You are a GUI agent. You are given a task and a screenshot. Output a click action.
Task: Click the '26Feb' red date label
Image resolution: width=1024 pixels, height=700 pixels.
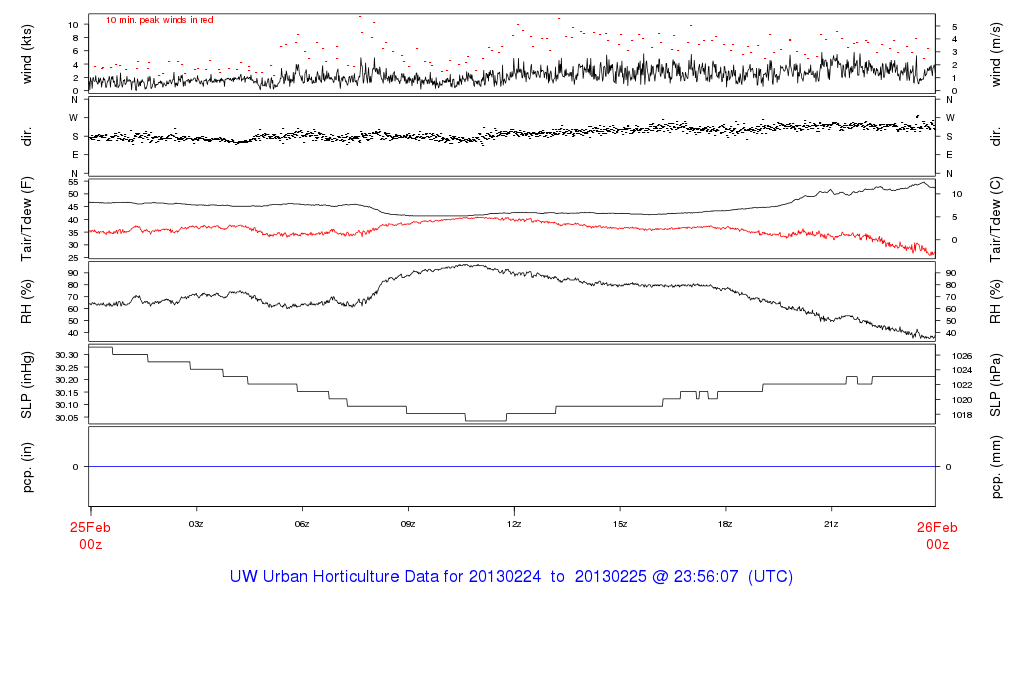click(936, 528)
